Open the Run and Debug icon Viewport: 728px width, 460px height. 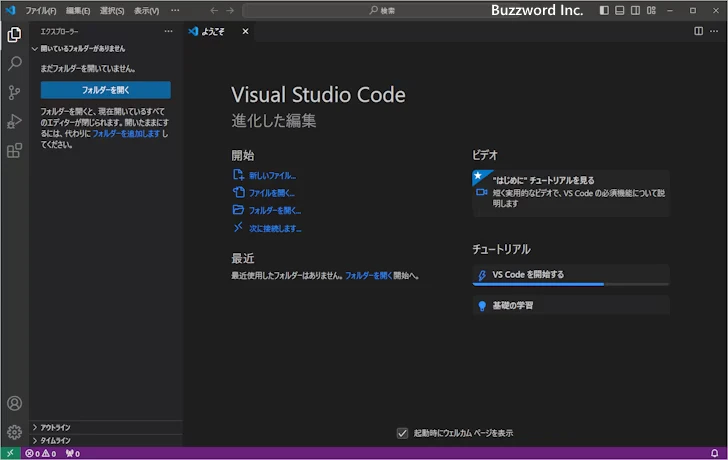click(x=14, y=121)
